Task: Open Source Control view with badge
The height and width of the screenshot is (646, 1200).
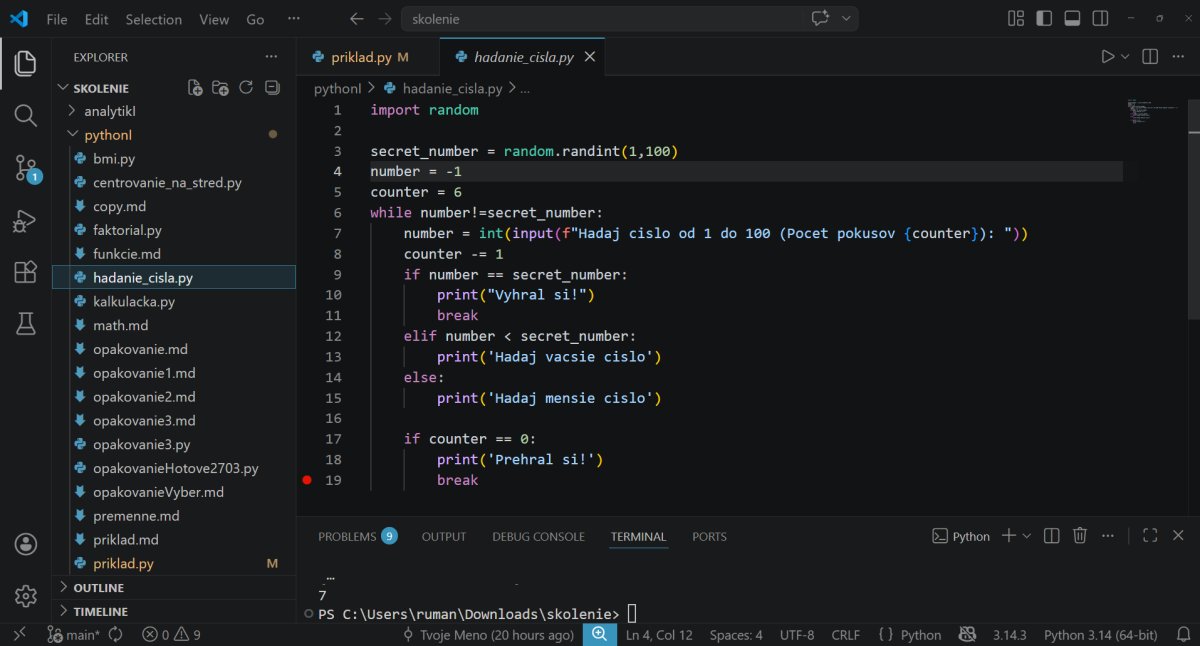Action: 26,168
